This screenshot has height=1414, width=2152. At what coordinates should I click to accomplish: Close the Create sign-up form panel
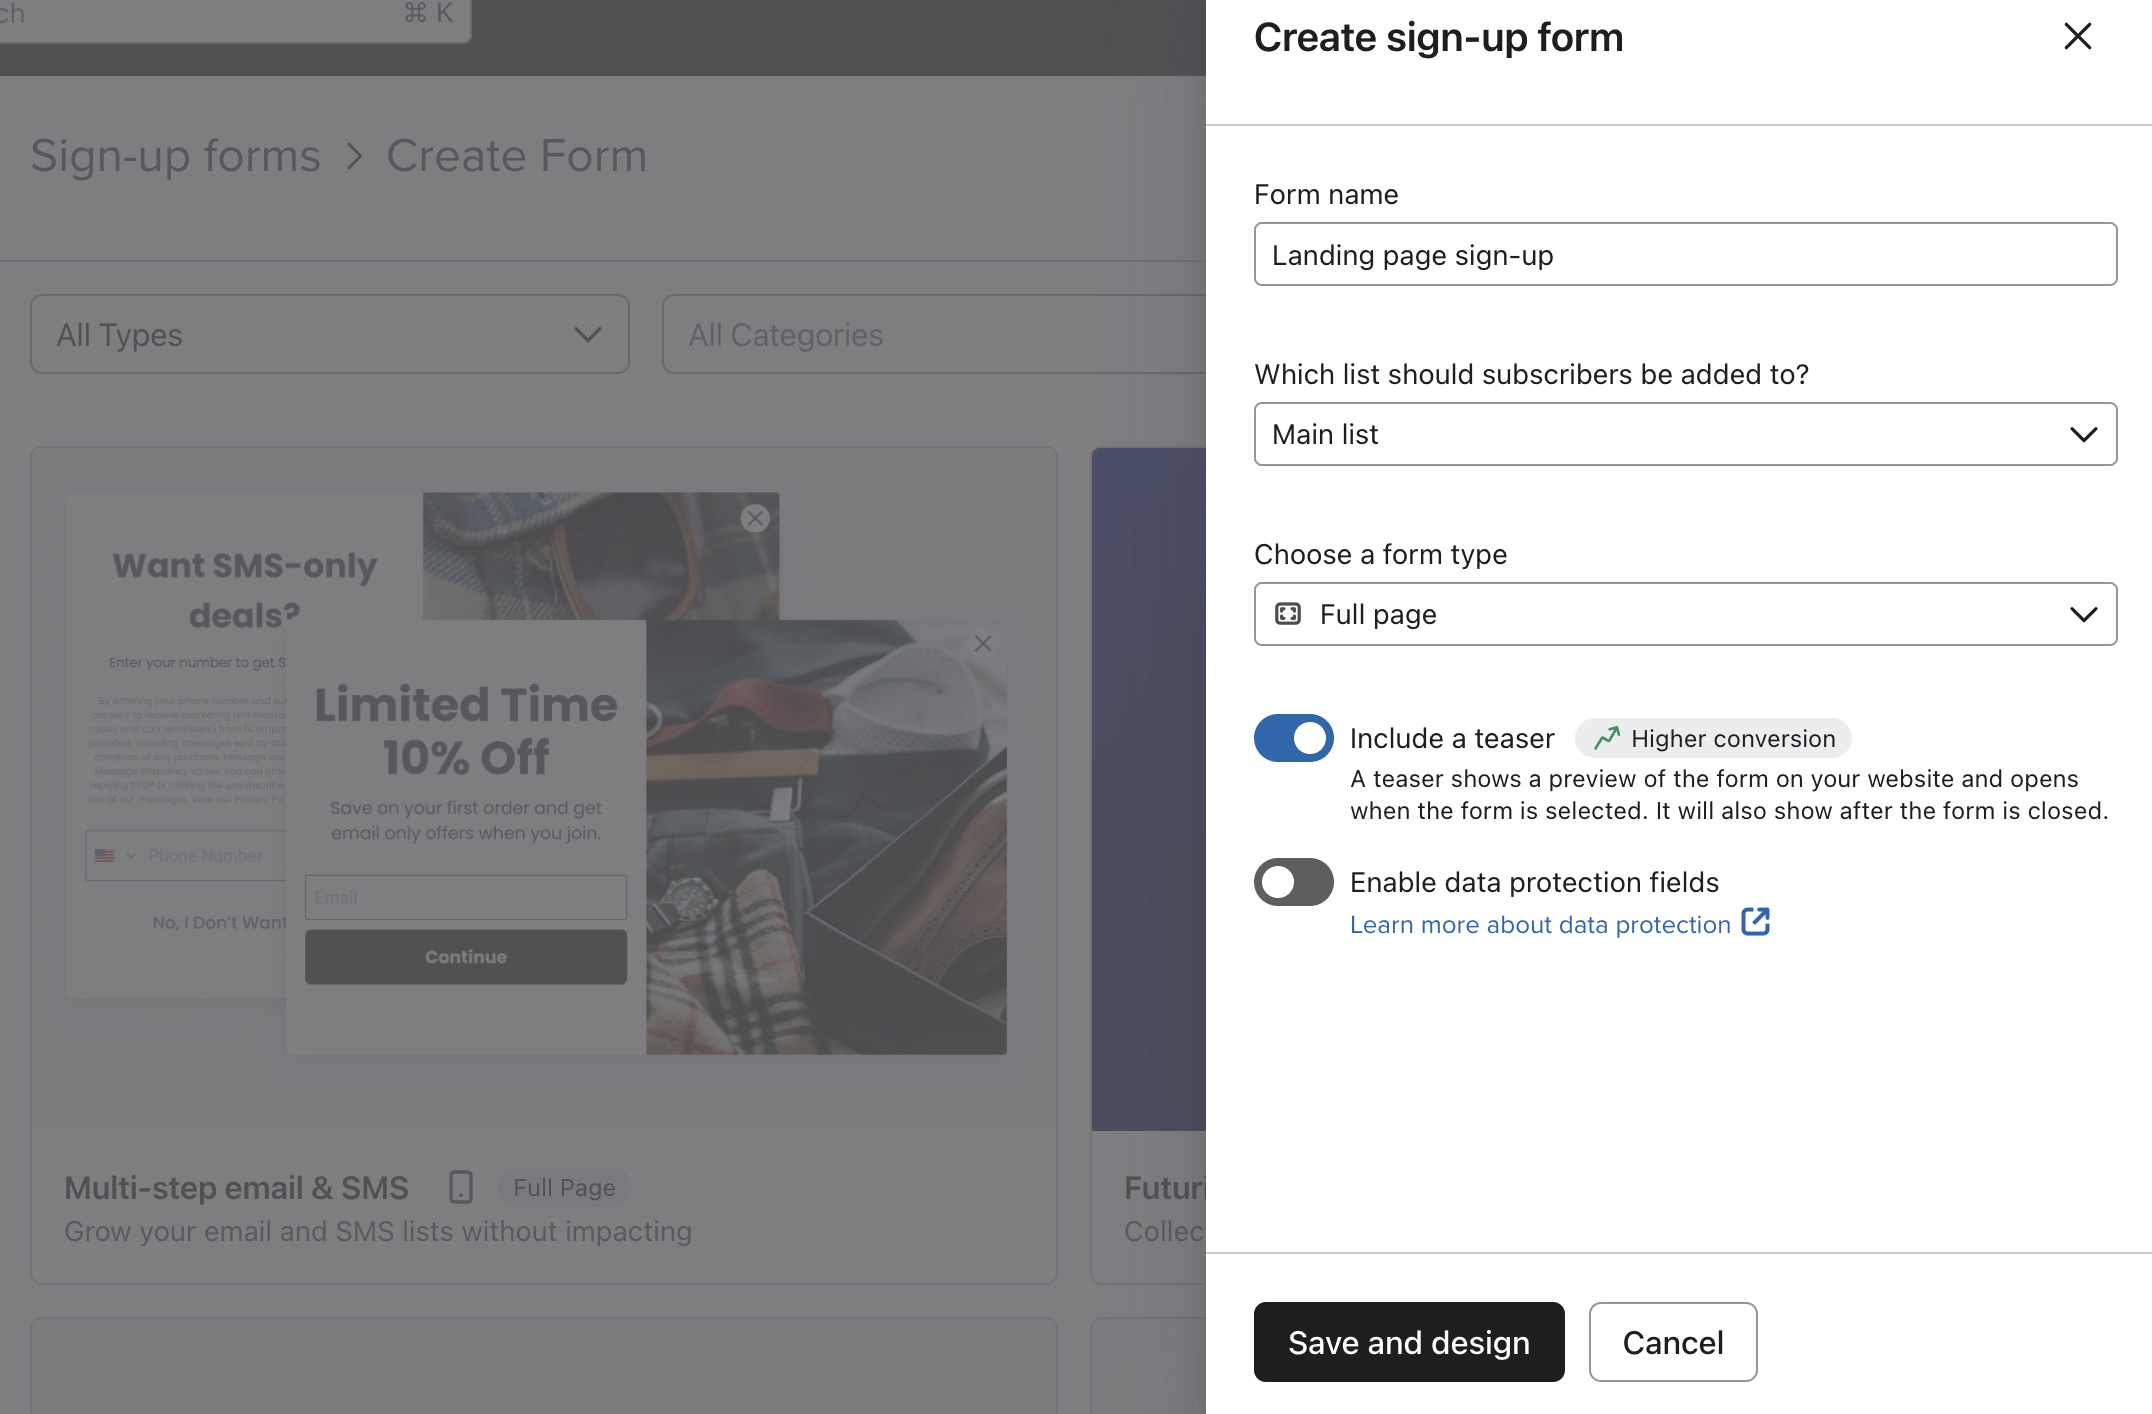[x=2077, y=36]
